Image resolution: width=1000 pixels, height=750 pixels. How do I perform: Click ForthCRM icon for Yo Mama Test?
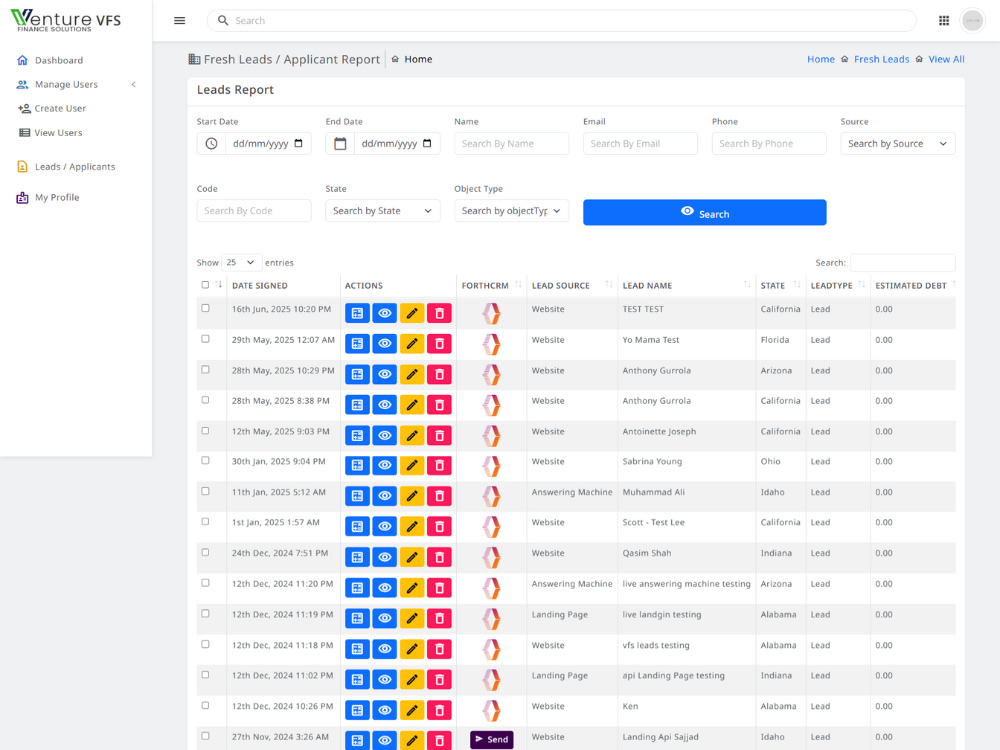(491, 344)
